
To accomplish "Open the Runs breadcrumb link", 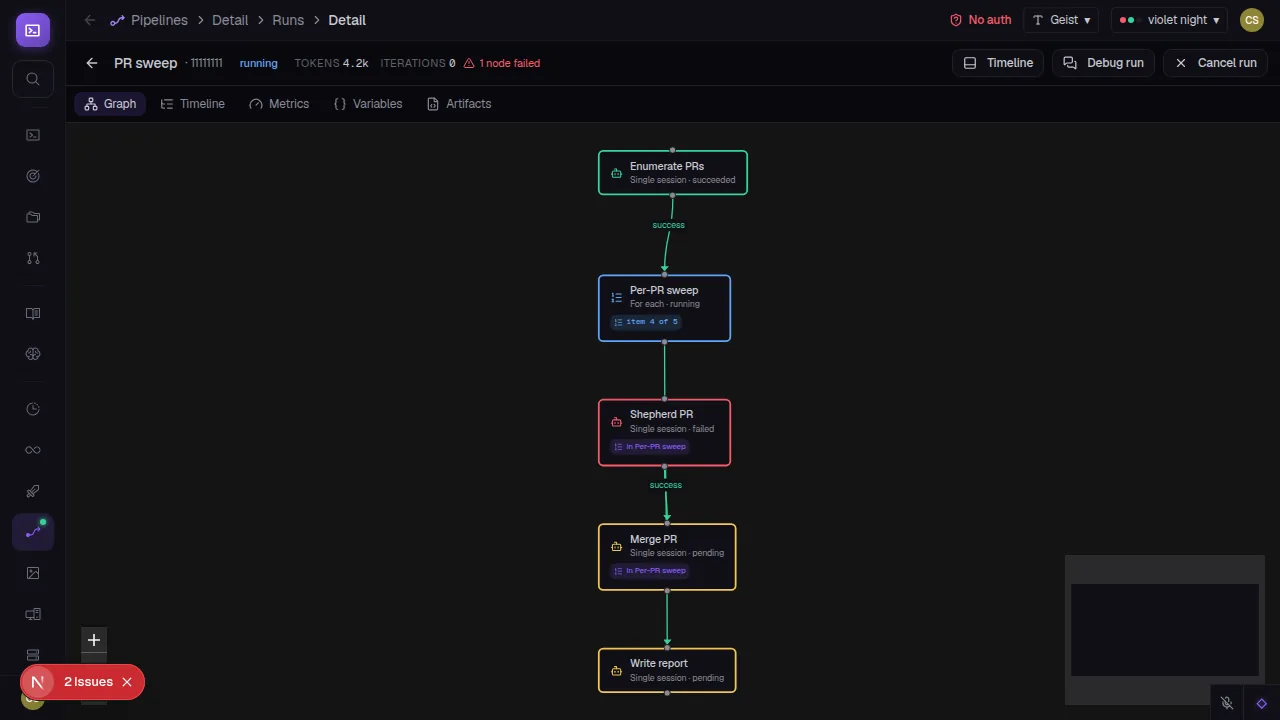I will pyautogui.click(x=288, y=20).
